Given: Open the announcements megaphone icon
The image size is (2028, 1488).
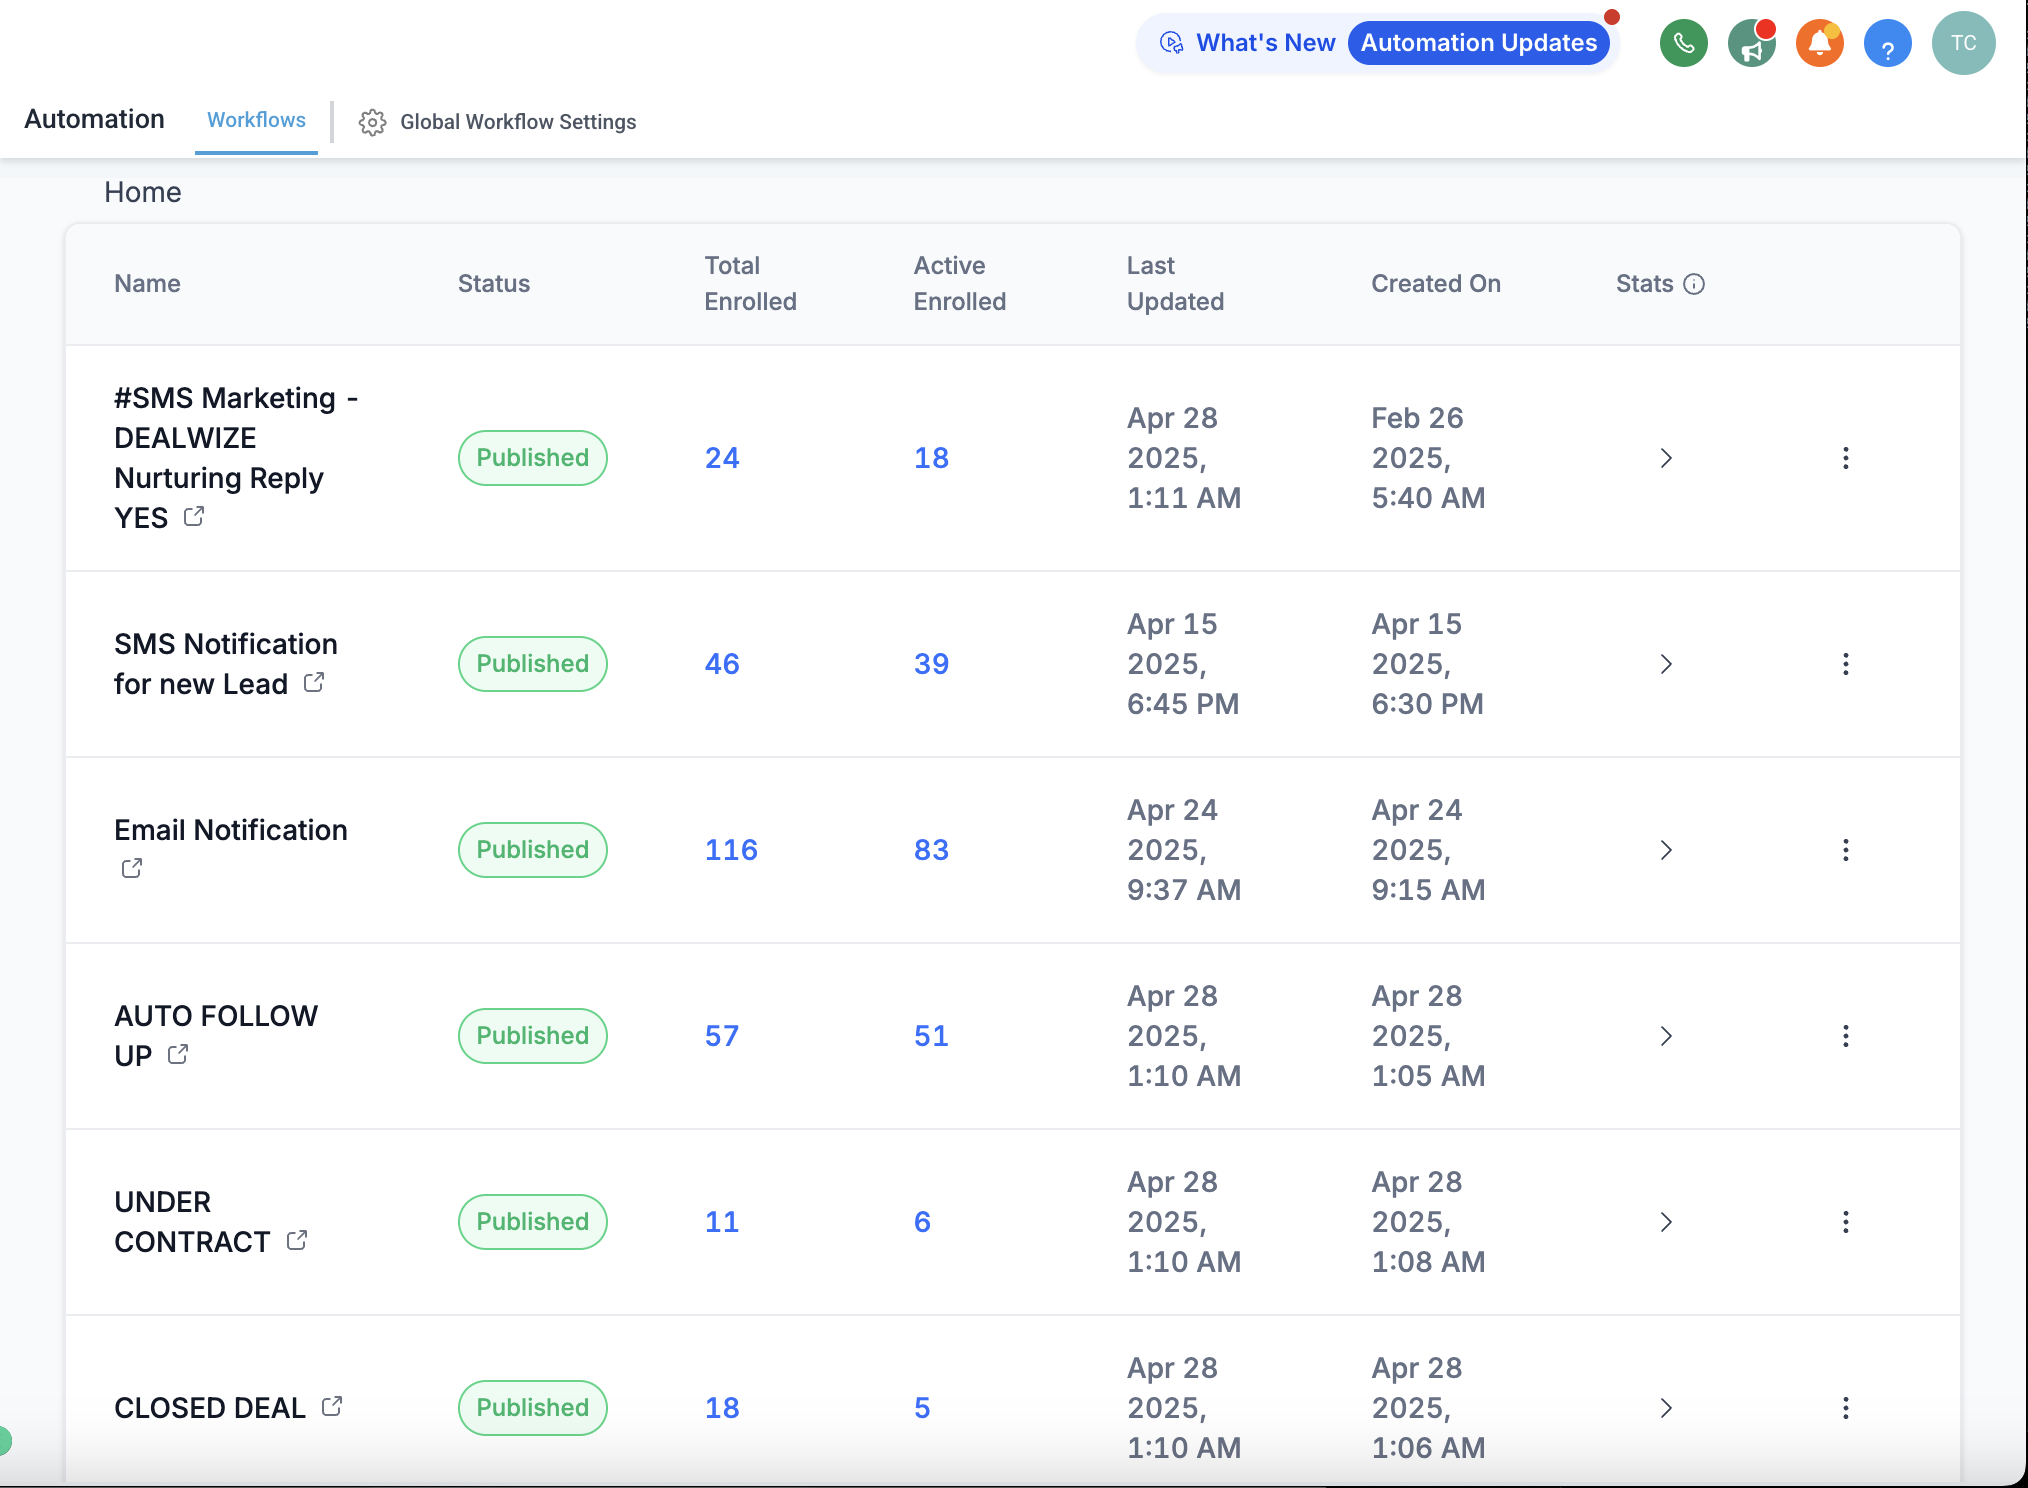Looking at the screenshot, I should [x=1751, y=43].
